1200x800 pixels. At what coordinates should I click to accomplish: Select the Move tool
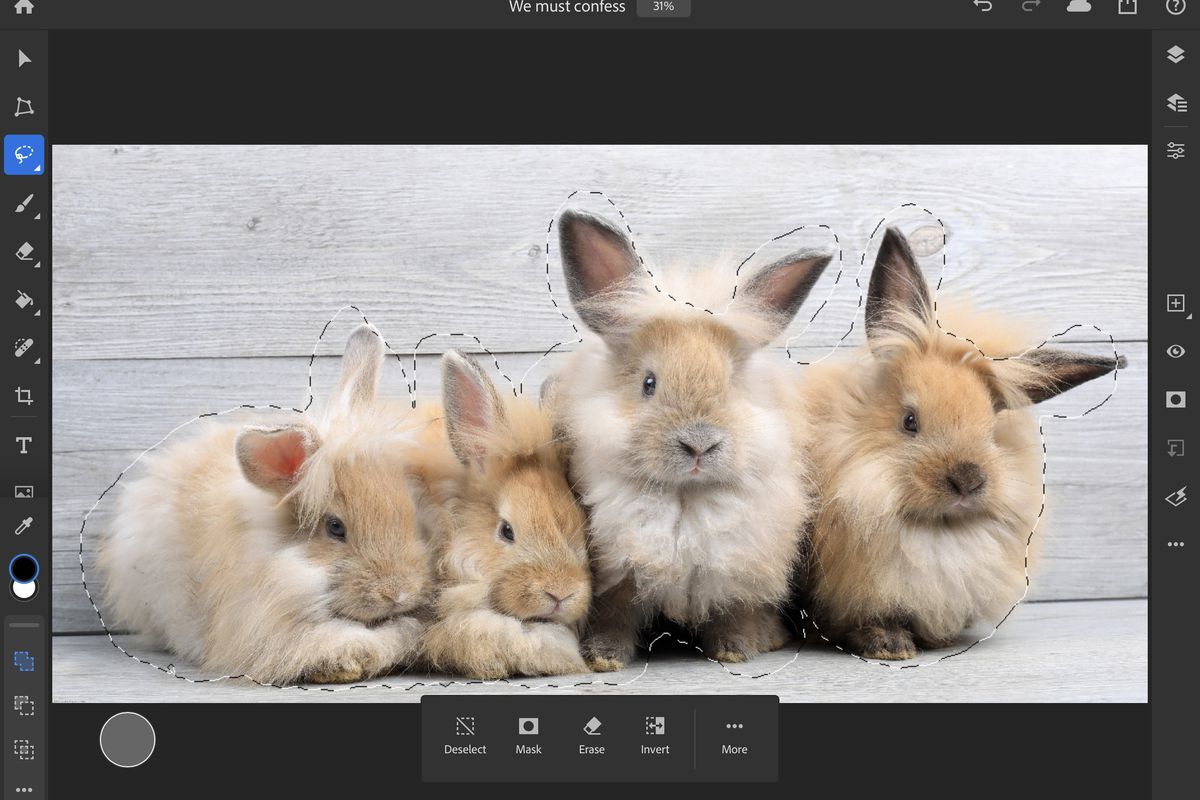pos(24,57)
